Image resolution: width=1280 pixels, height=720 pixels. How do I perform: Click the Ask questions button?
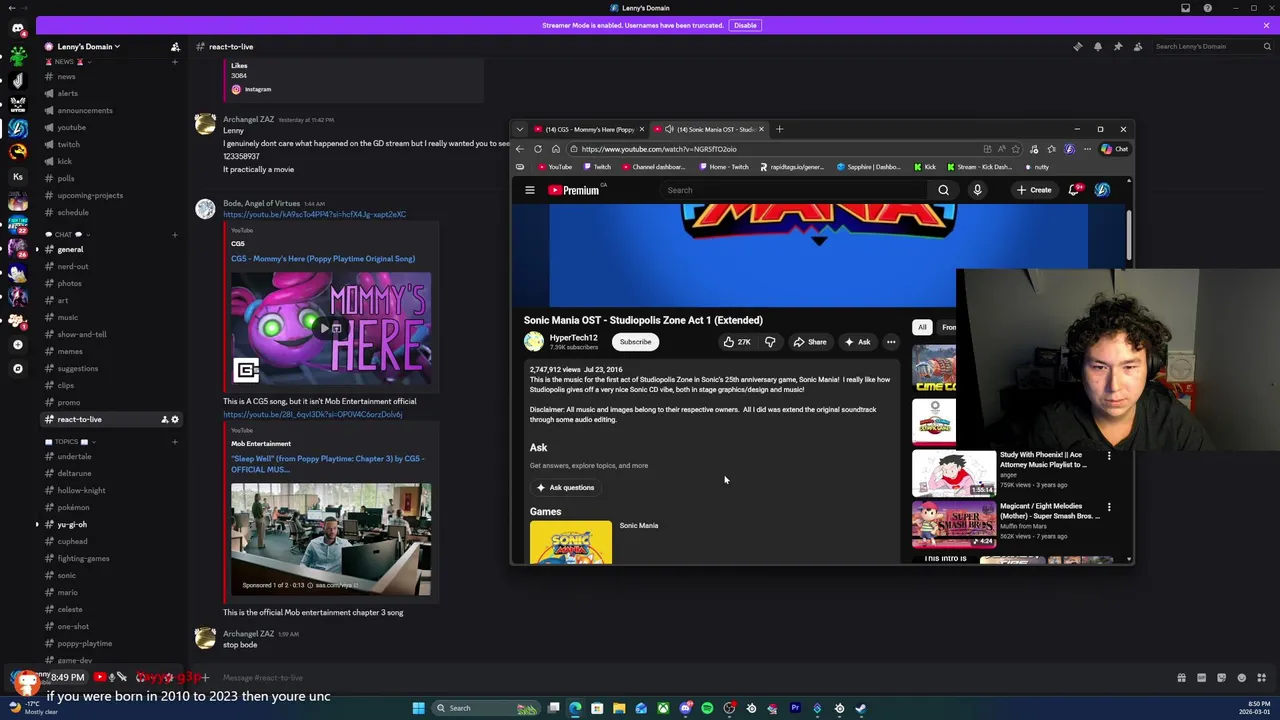[x=565, y=487]
